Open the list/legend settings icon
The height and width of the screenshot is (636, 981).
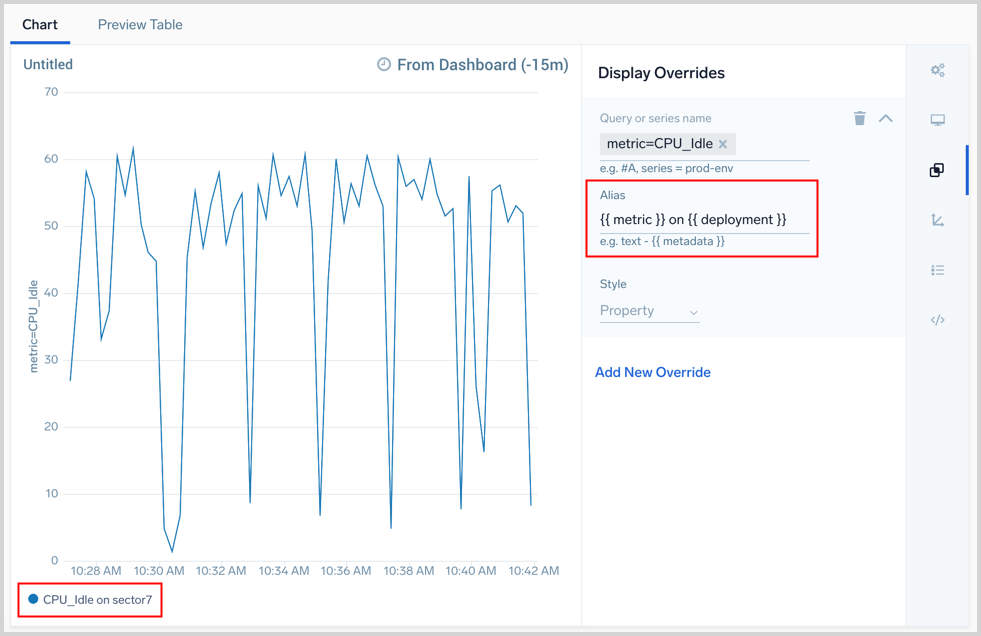point(937,270)
